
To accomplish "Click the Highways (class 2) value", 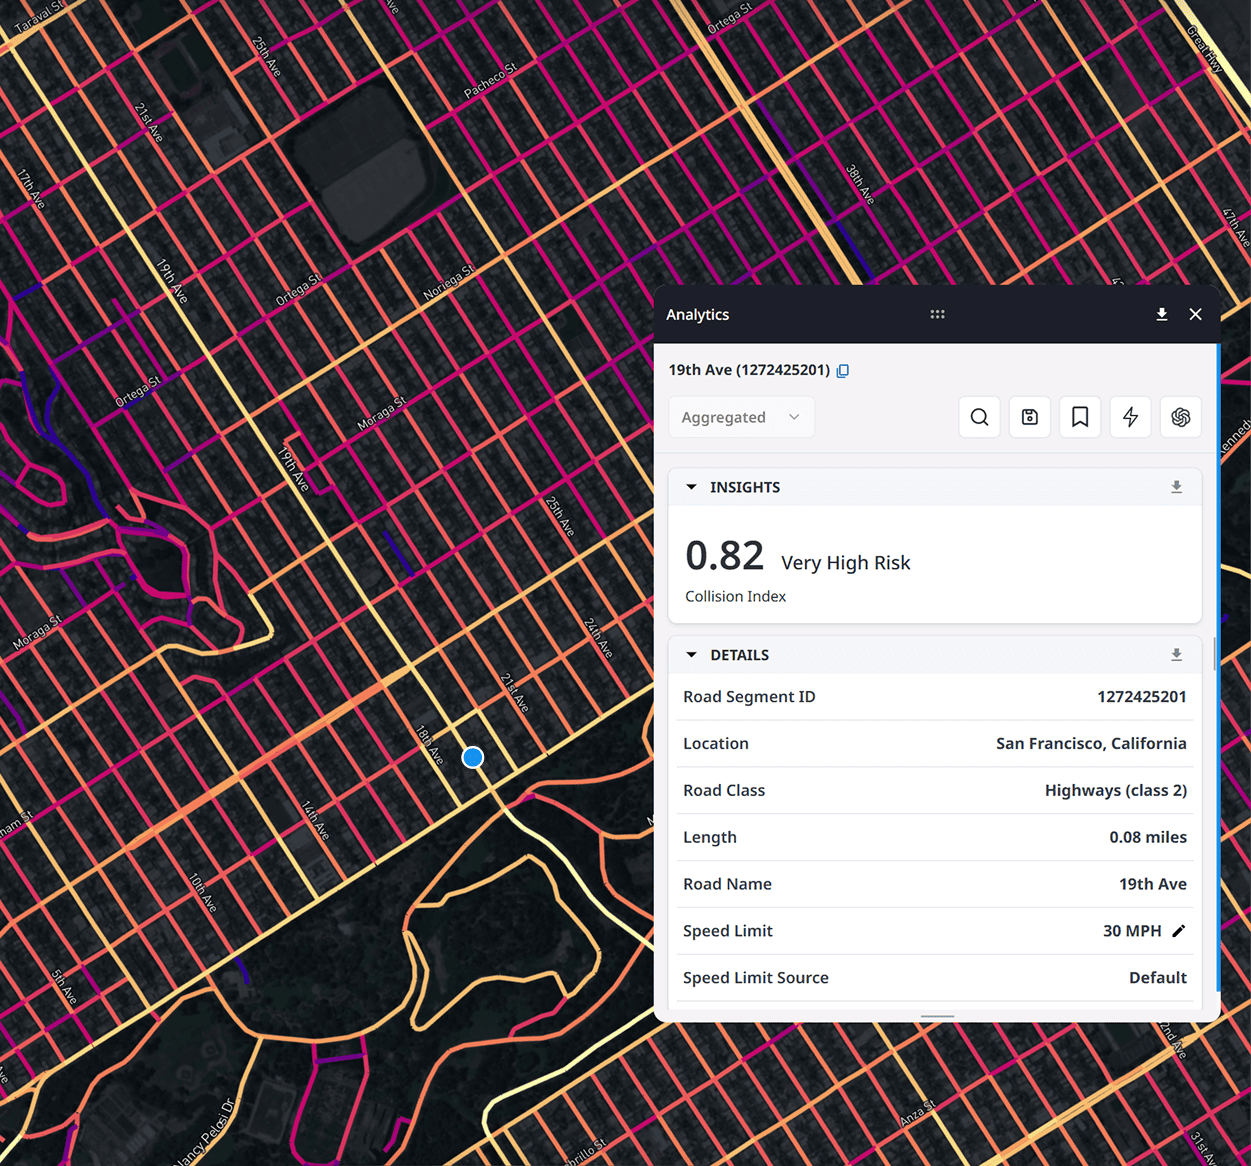I will click(x=1116, y=791).
